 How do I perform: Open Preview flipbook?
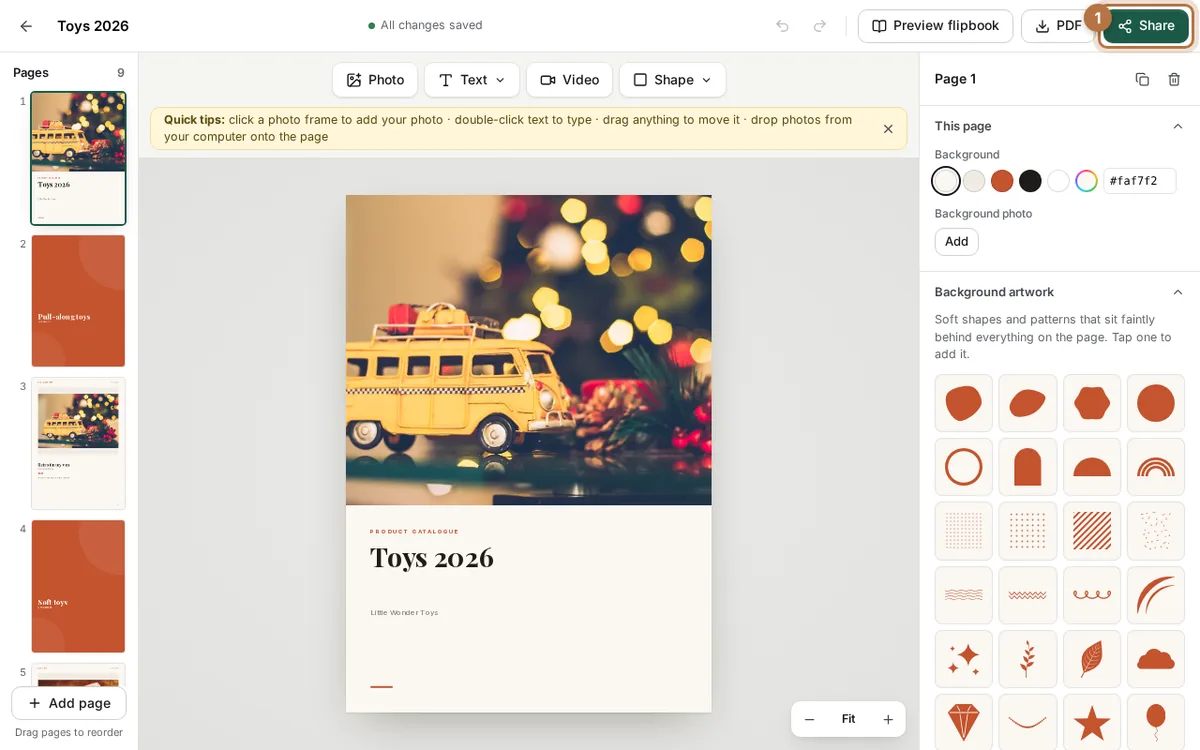tap(935, 26)
